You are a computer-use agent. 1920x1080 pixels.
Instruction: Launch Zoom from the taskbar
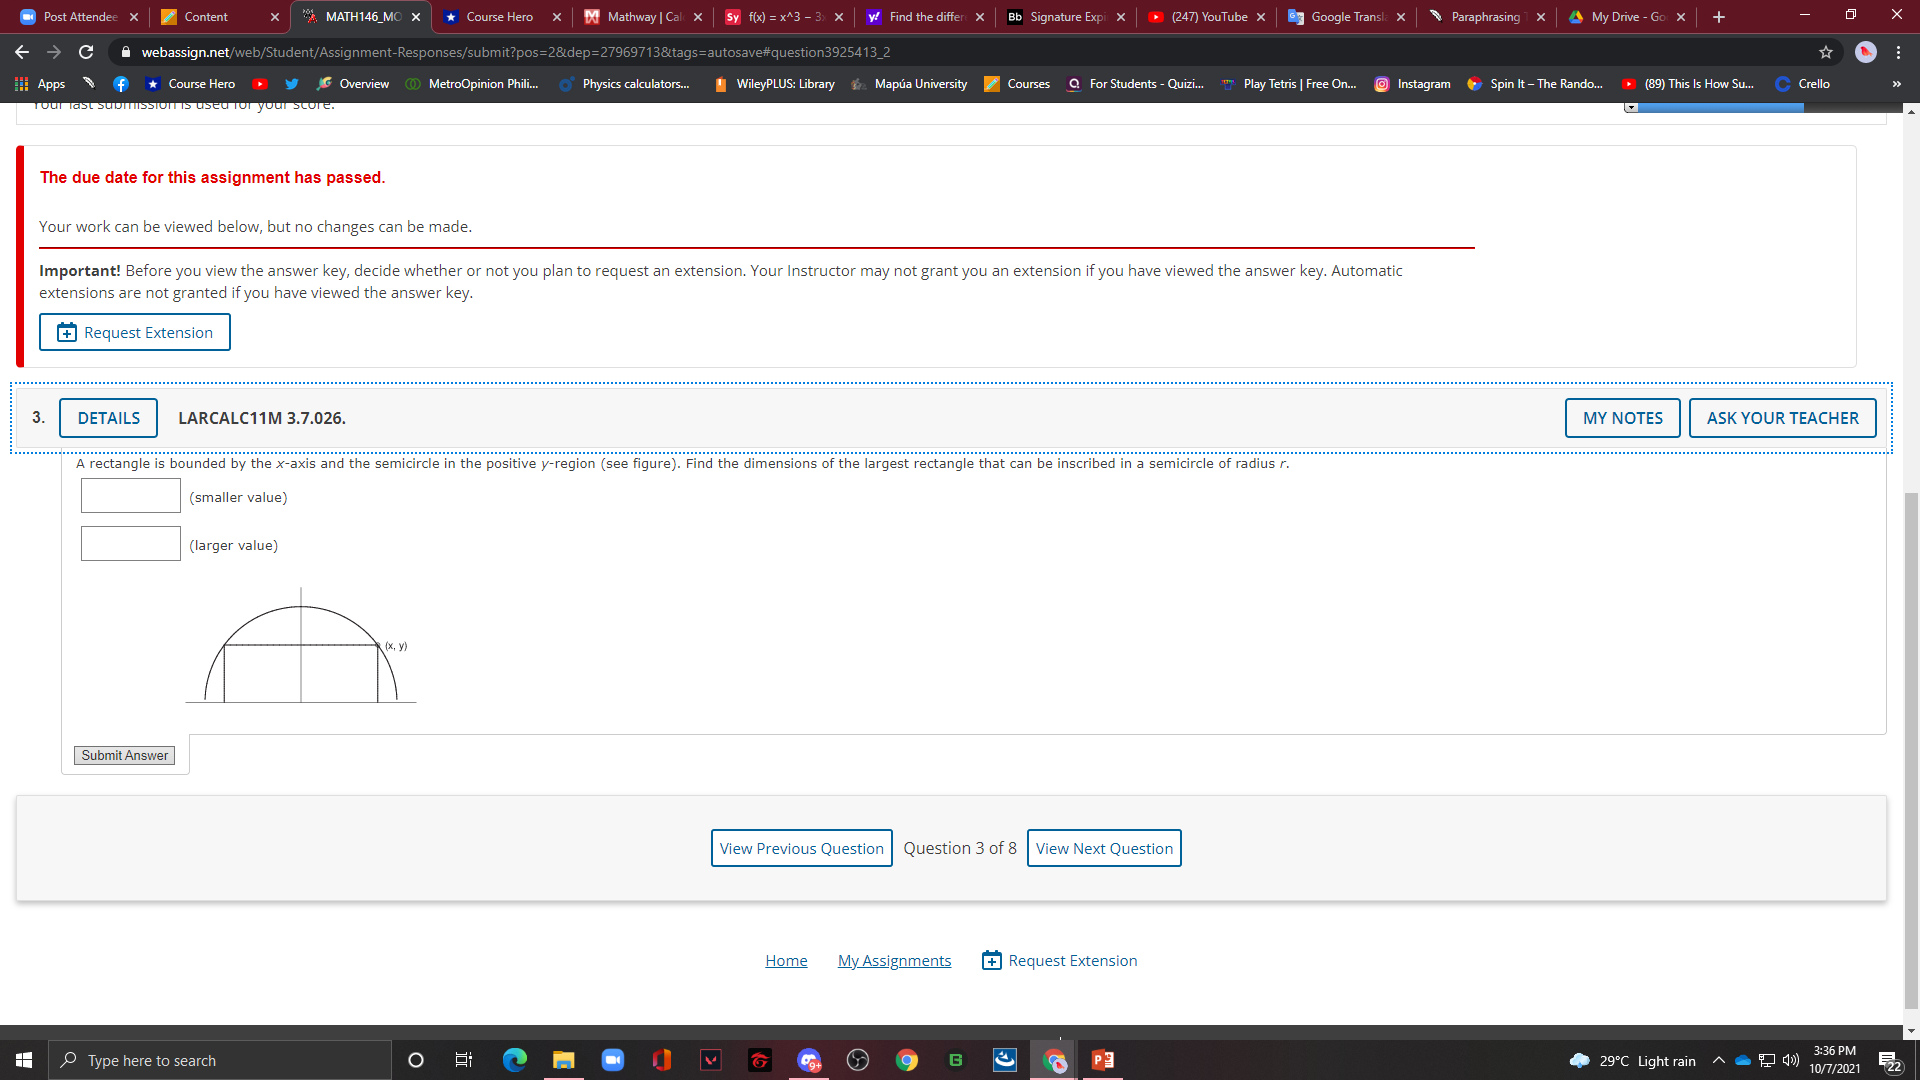613,1060
